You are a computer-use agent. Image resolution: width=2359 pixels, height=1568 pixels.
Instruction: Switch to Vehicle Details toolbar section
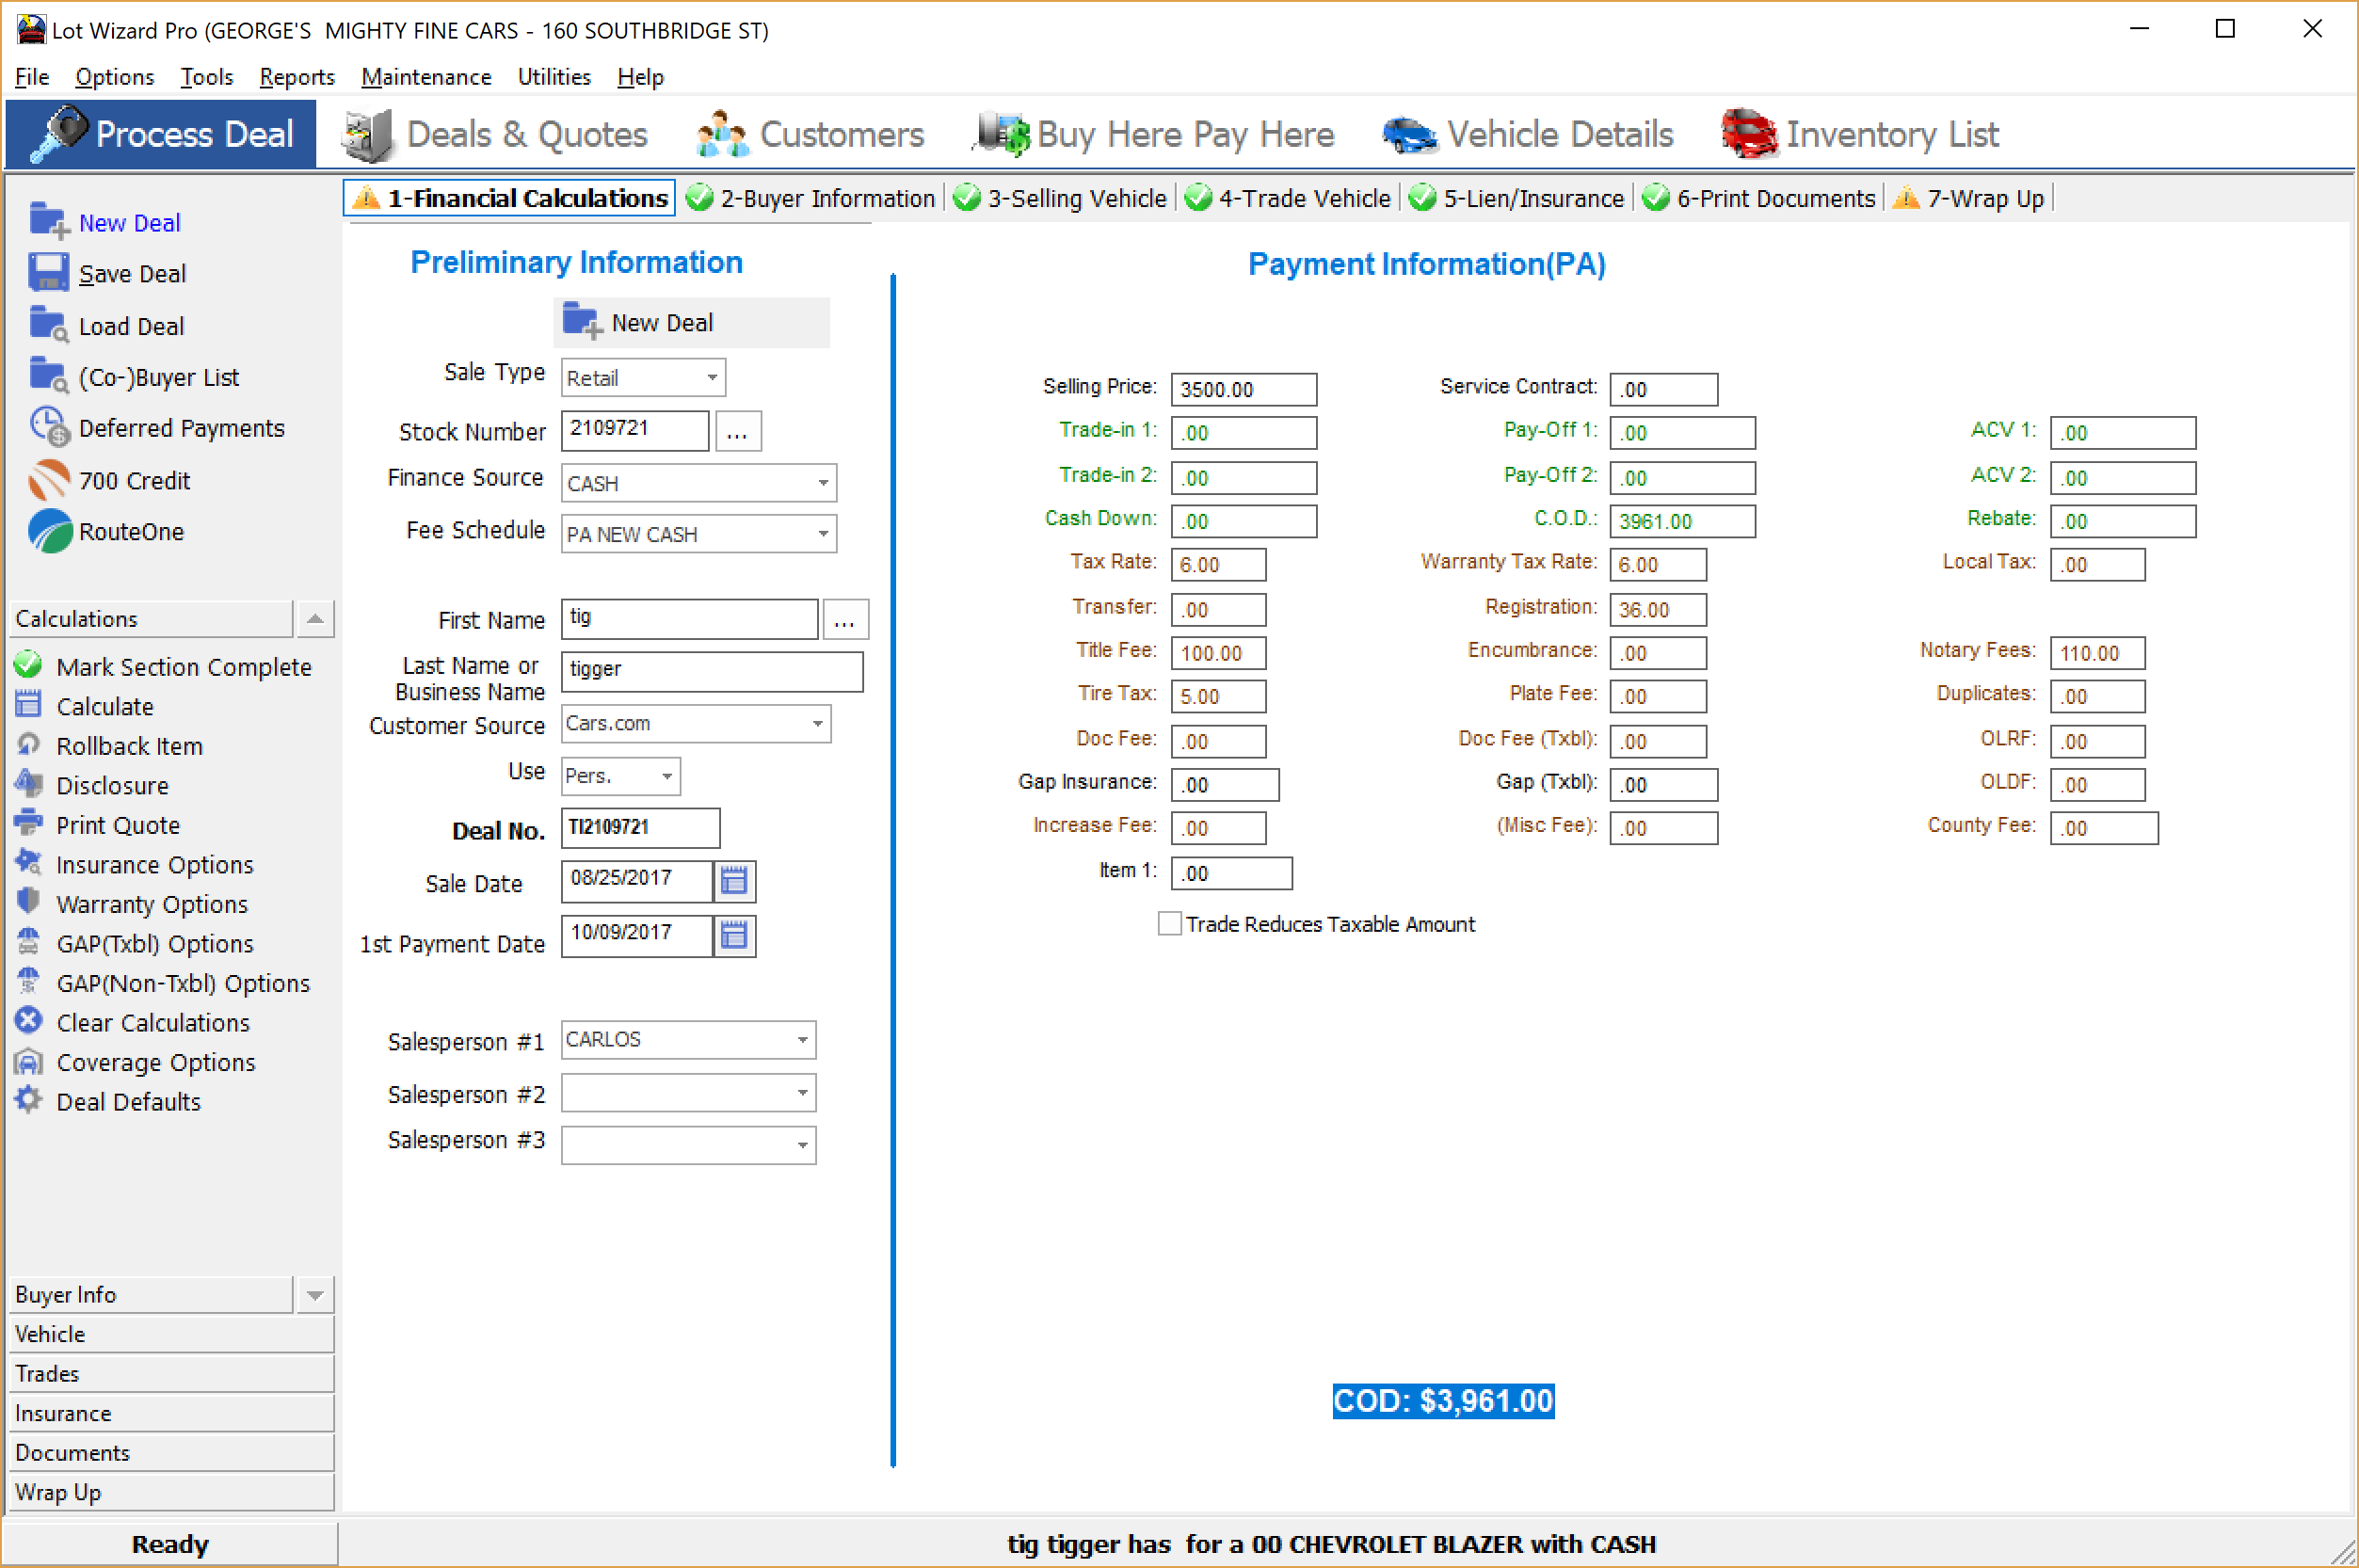[1527, 134]
